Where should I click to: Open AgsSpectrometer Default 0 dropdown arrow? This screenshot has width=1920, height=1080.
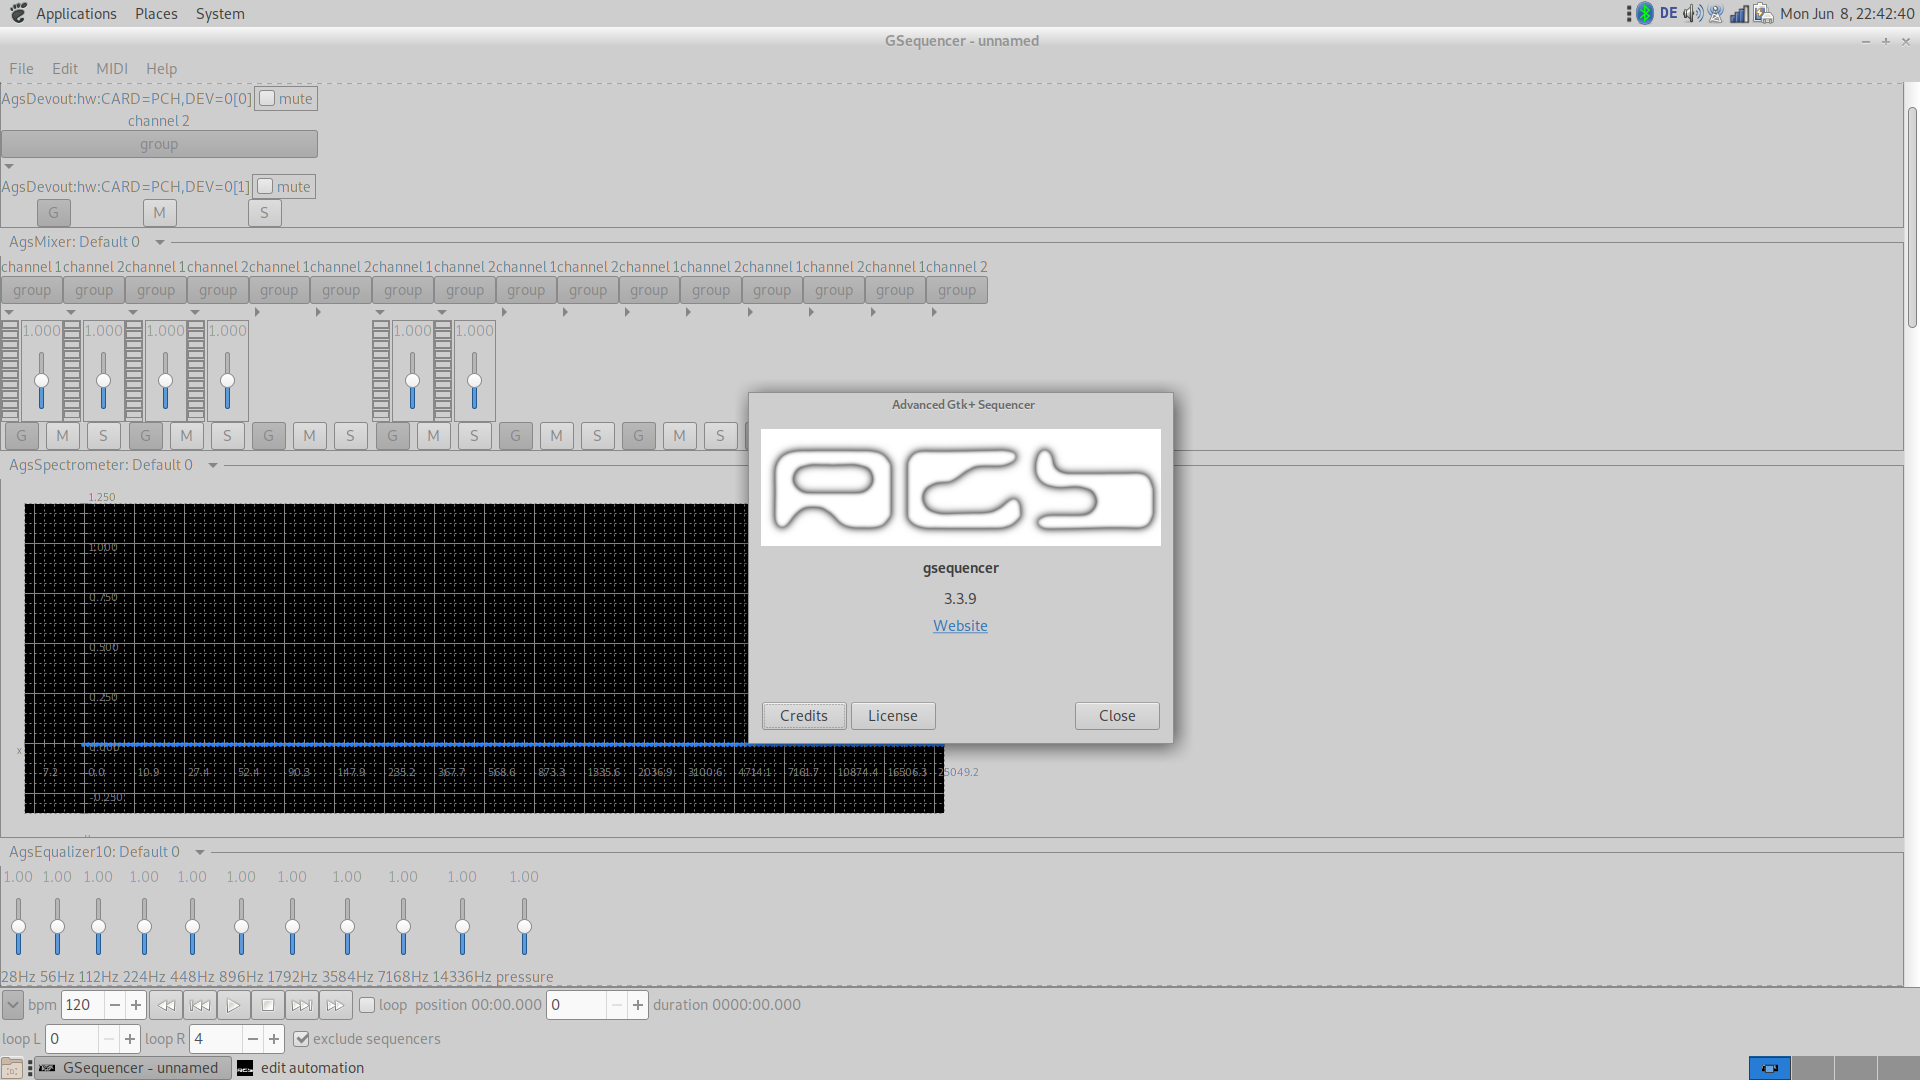click(x=213, y=465)
